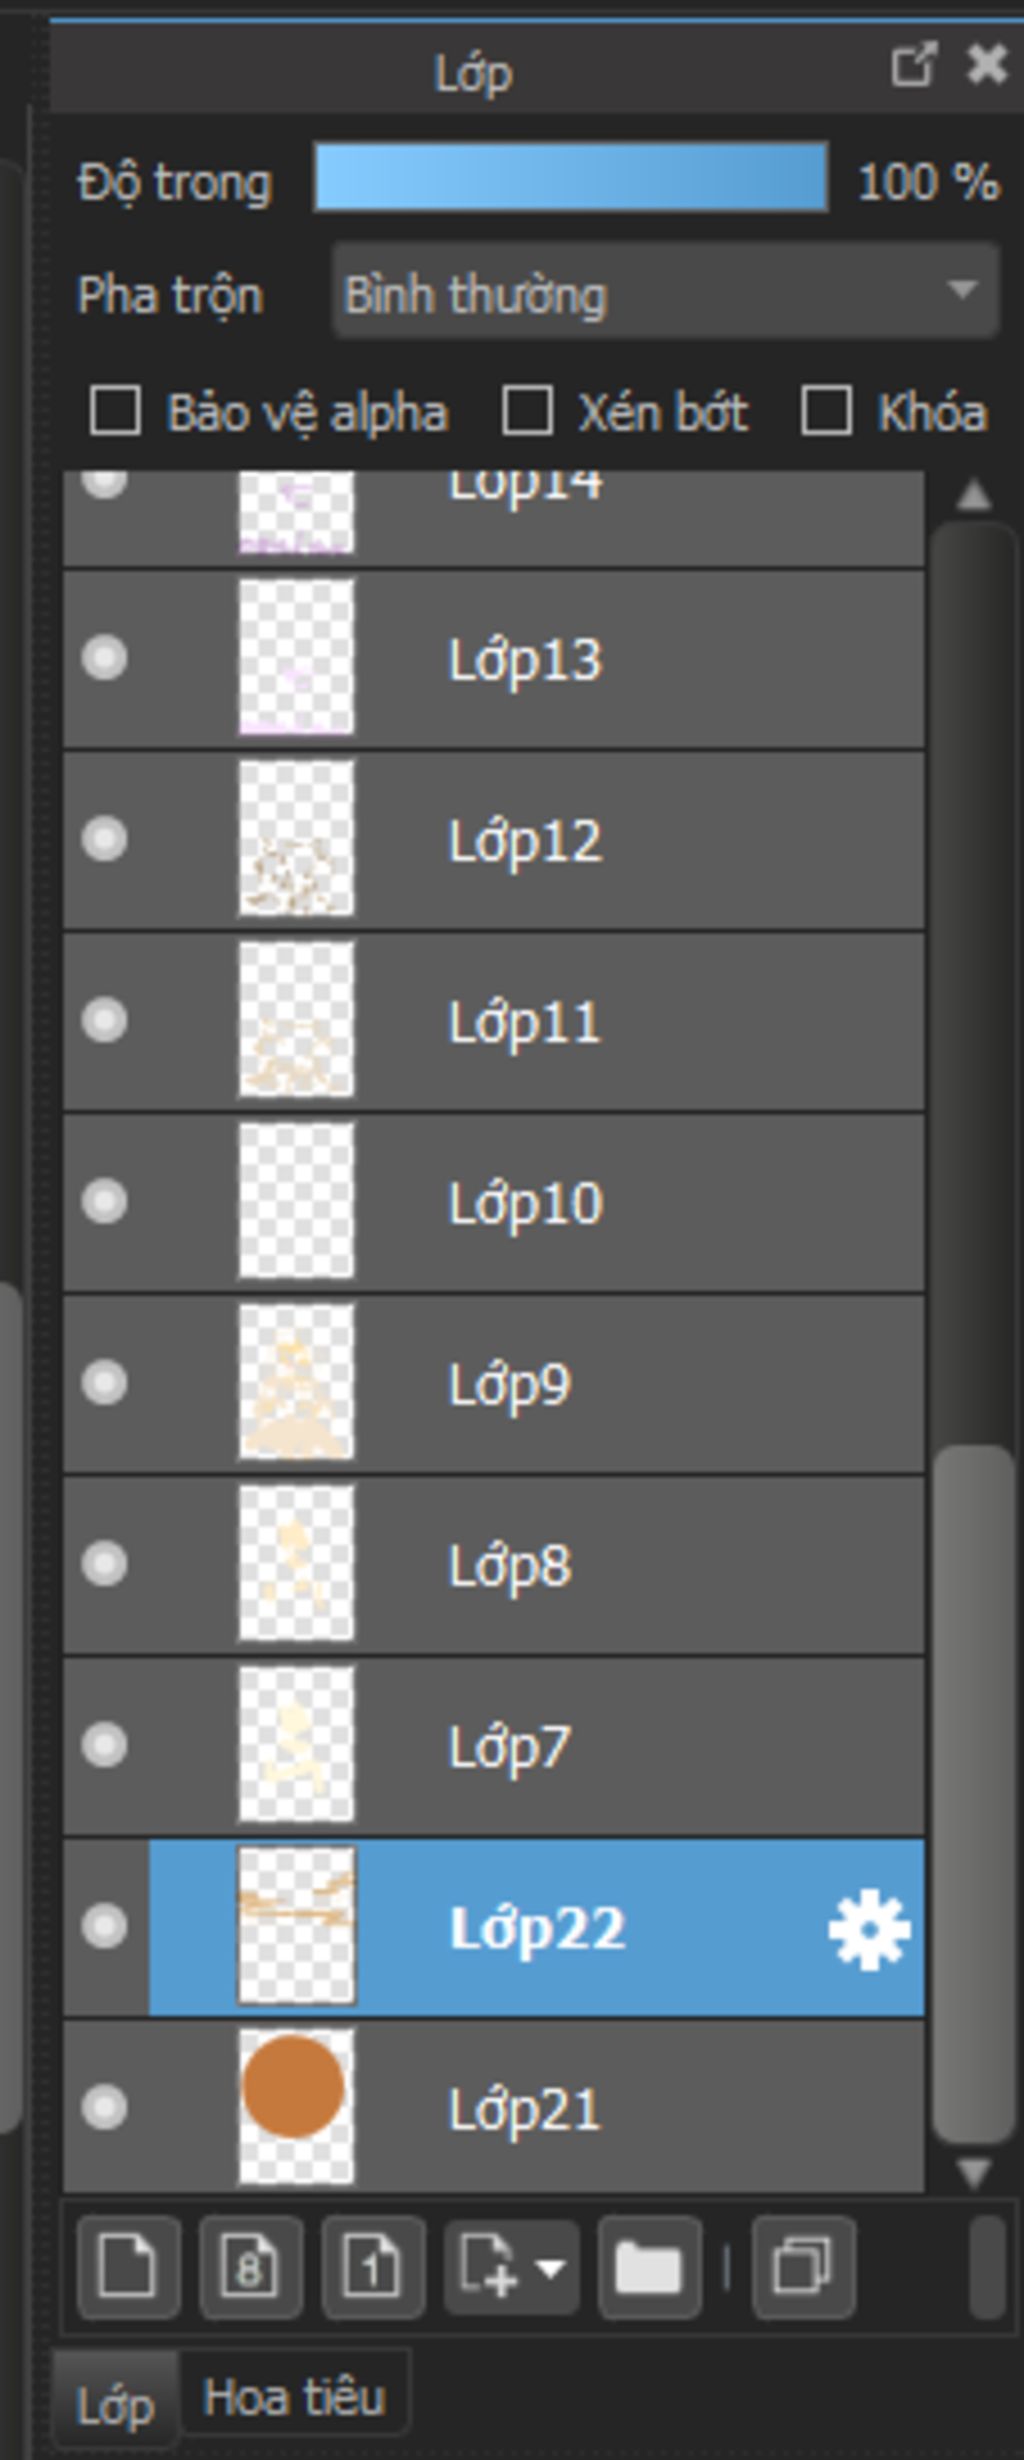Create a new color layer
The image size is (1024, 2460).
point(128,2266)
